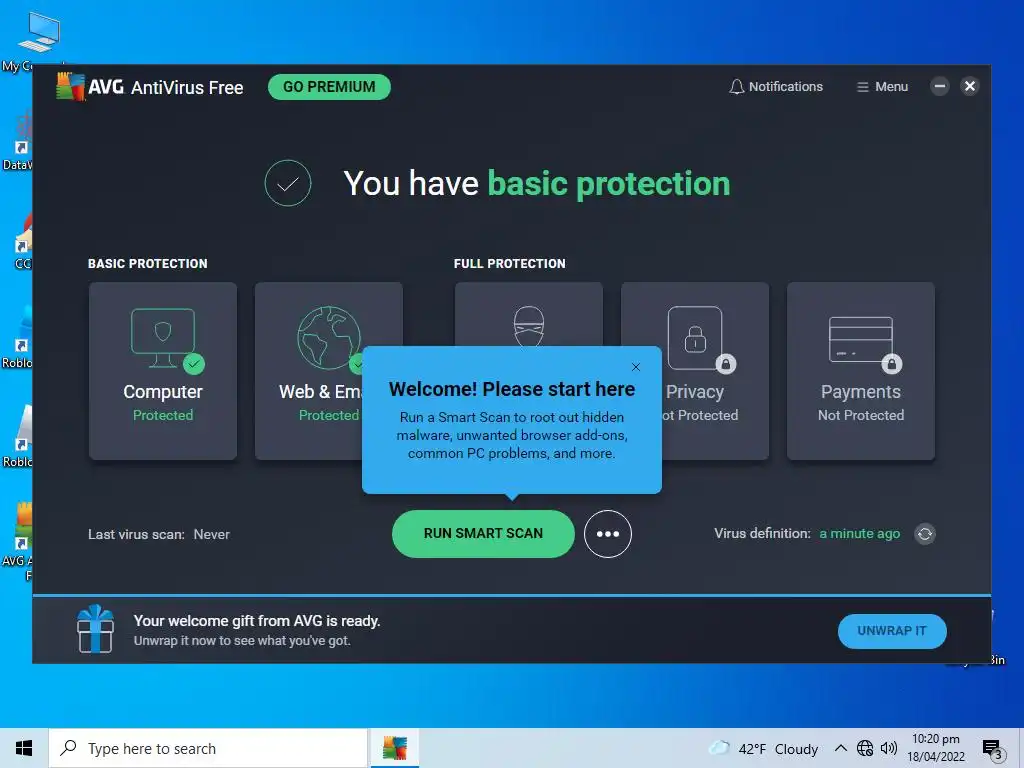Image resolution: width=1024 pixels, height=768 pixels.
Task: Click the UNWRAP IT button
Action: [x=892, y=631]
